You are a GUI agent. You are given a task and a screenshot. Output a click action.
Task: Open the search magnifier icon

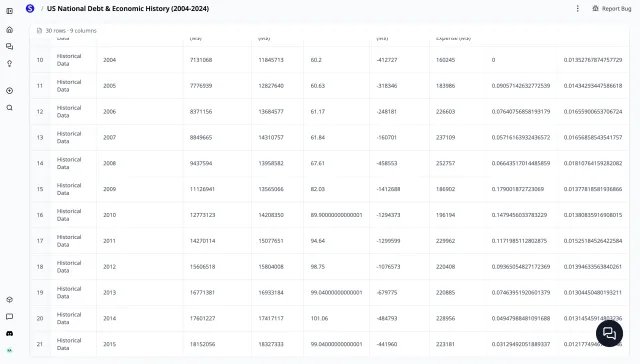[10, 108]
